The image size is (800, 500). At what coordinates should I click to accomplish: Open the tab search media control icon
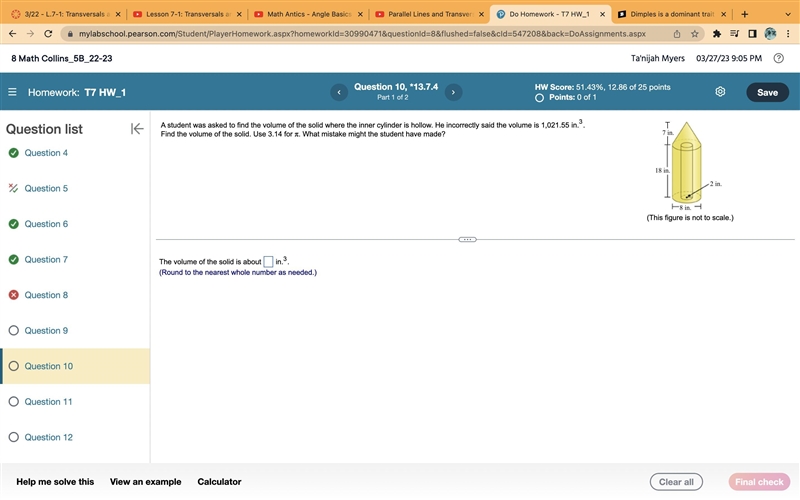[x=734, y=34]
